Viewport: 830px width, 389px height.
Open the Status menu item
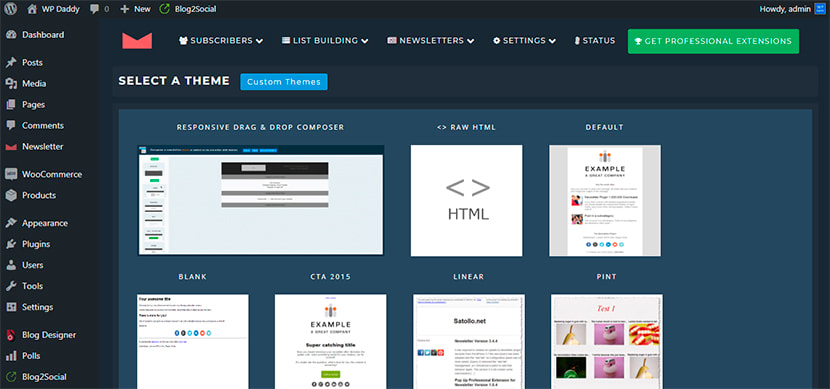tap(594, 41)
